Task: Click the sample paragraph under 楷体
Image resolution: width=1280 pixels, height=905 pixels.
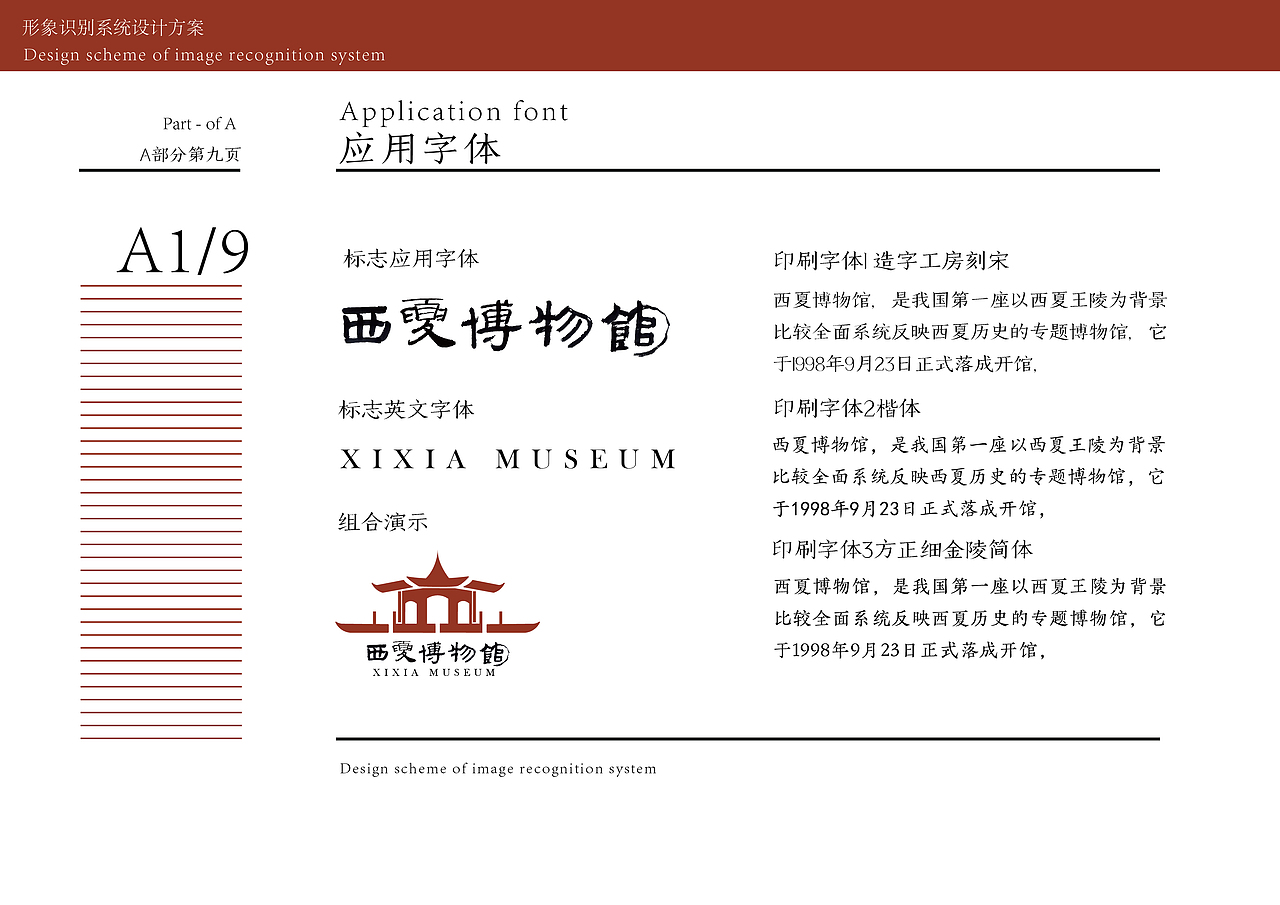Action: point(969,477)
